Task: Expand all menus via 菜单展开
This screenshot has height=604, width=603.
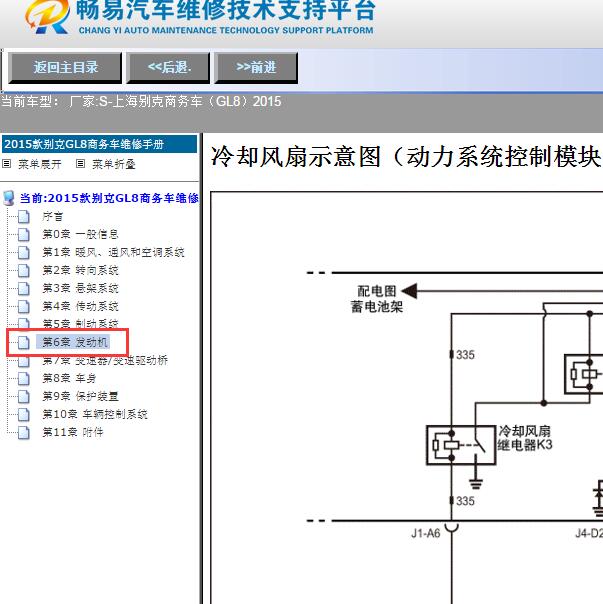Action: [x=40, y=164]
